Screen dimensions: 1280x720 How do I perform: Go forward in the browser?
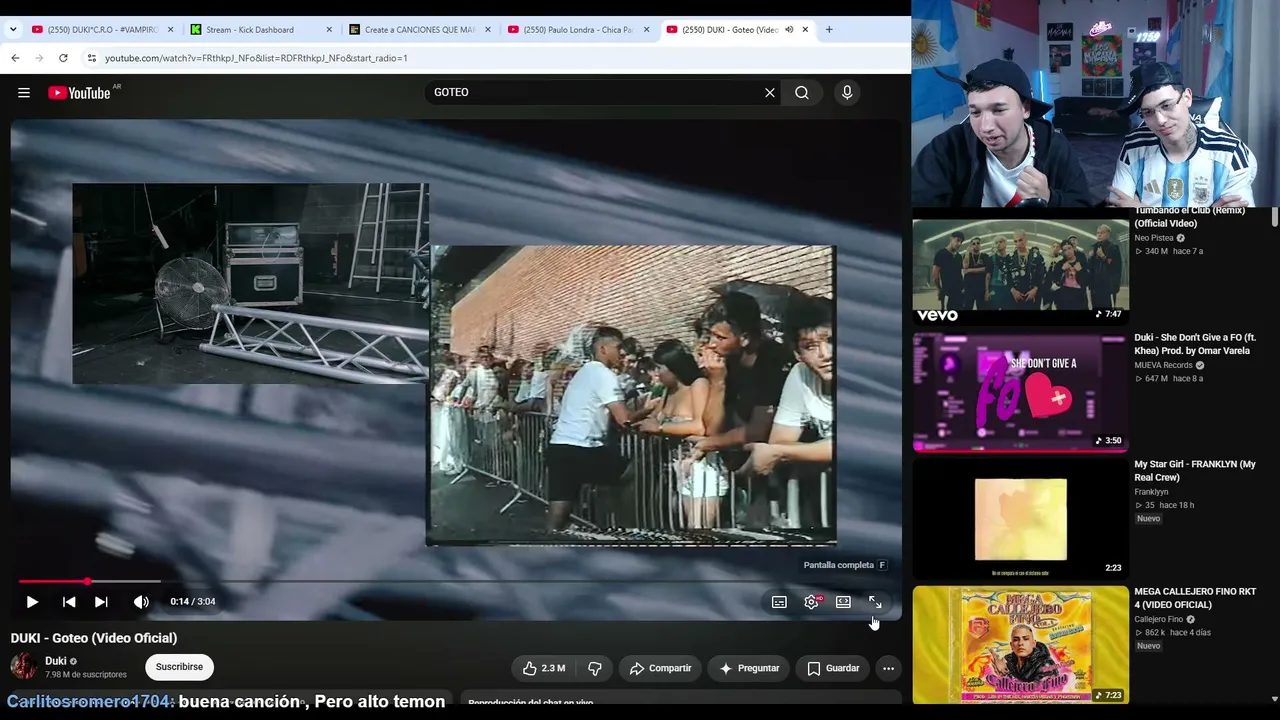pos(39,58)
